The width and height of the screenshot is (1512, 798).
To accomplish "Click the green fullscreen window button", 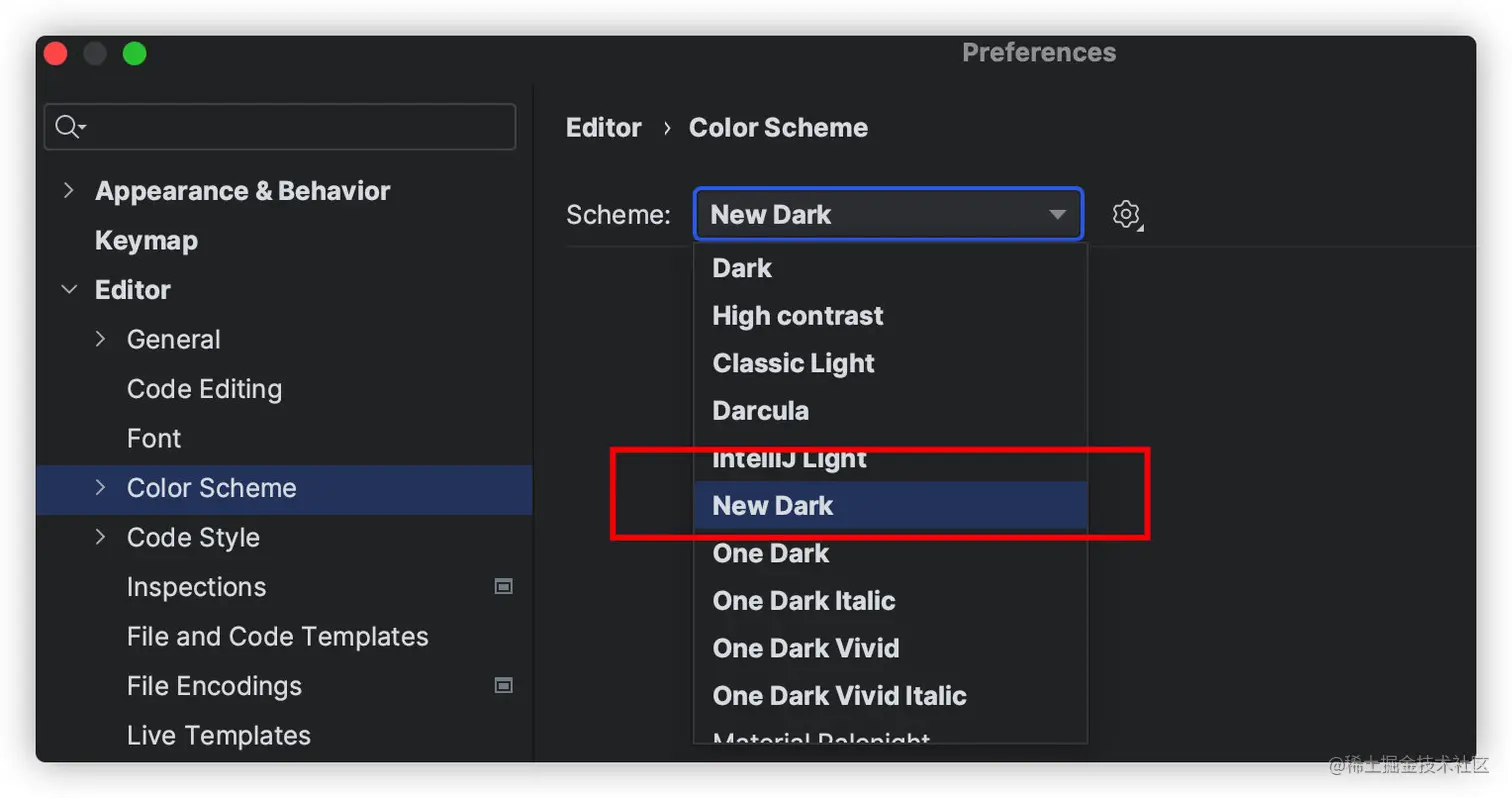I will click(134, 54).
